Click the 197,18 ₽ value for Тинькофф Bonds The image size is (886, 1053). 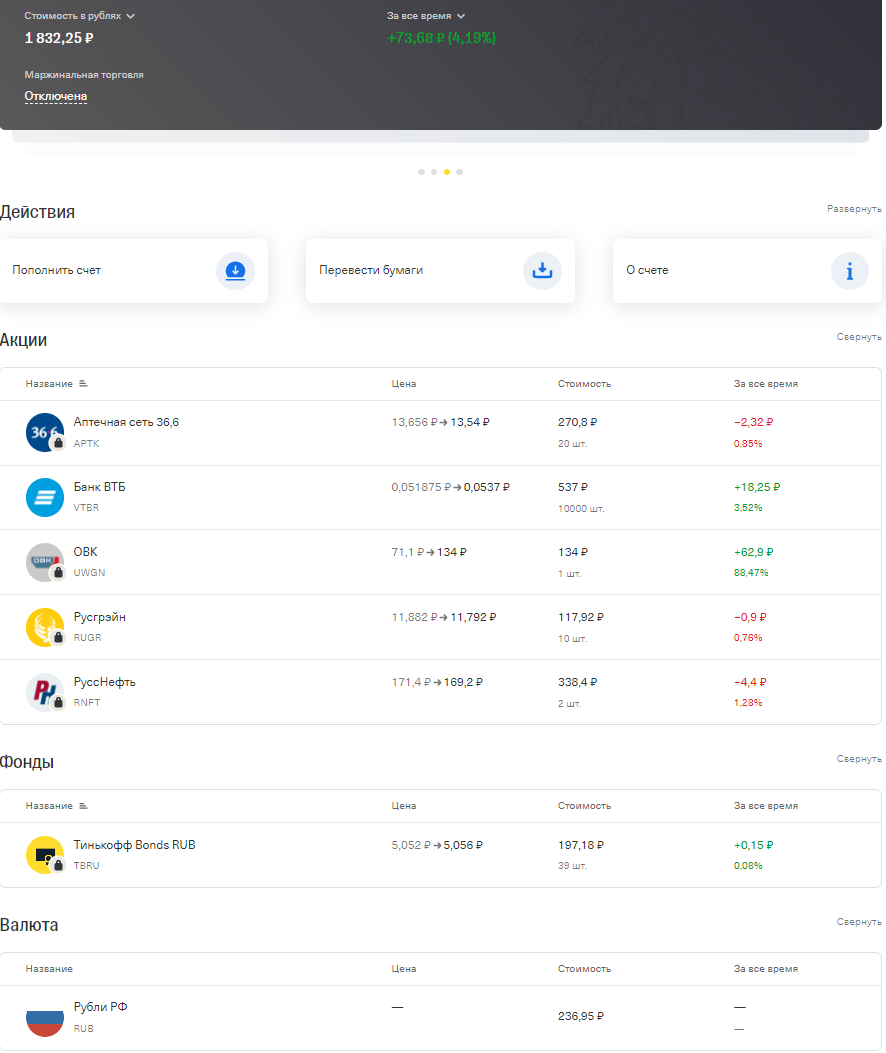coord(580,845)
